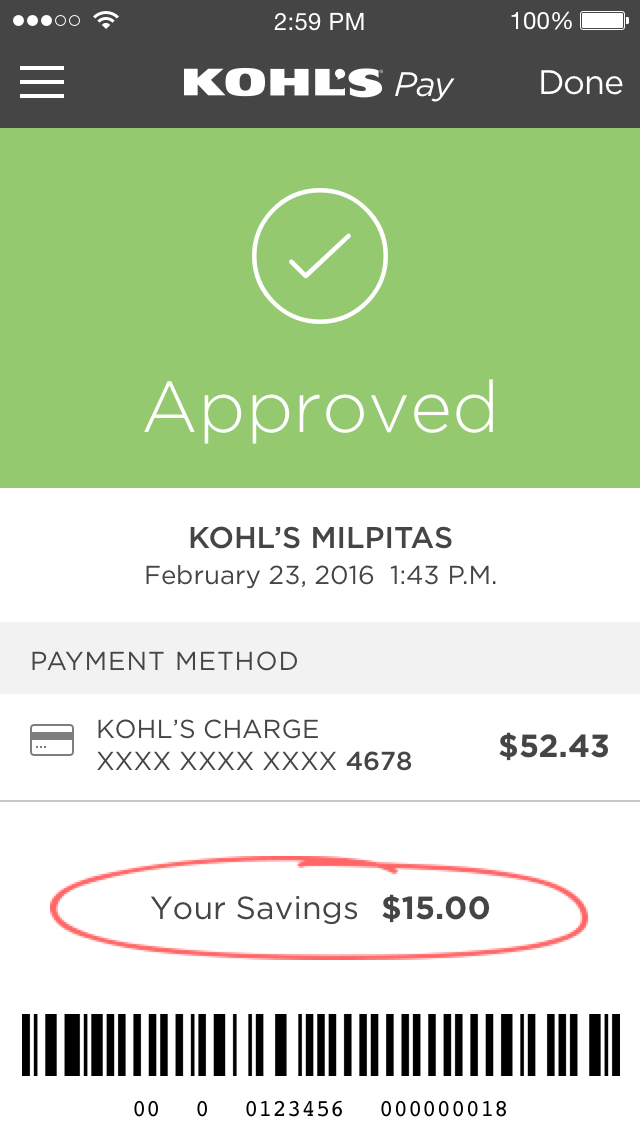The image size is (640, 1136).
Task: Tap the Done button
Action: point(581,83)
